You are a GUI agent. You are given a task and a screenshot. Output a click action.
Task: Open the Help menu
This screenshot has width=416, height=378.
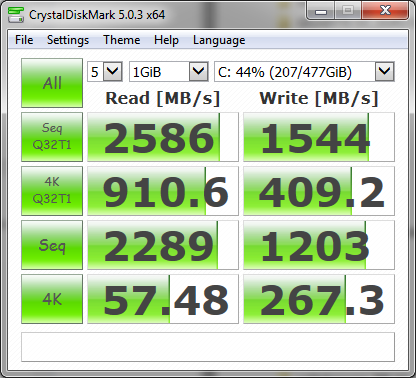point(166,40)
